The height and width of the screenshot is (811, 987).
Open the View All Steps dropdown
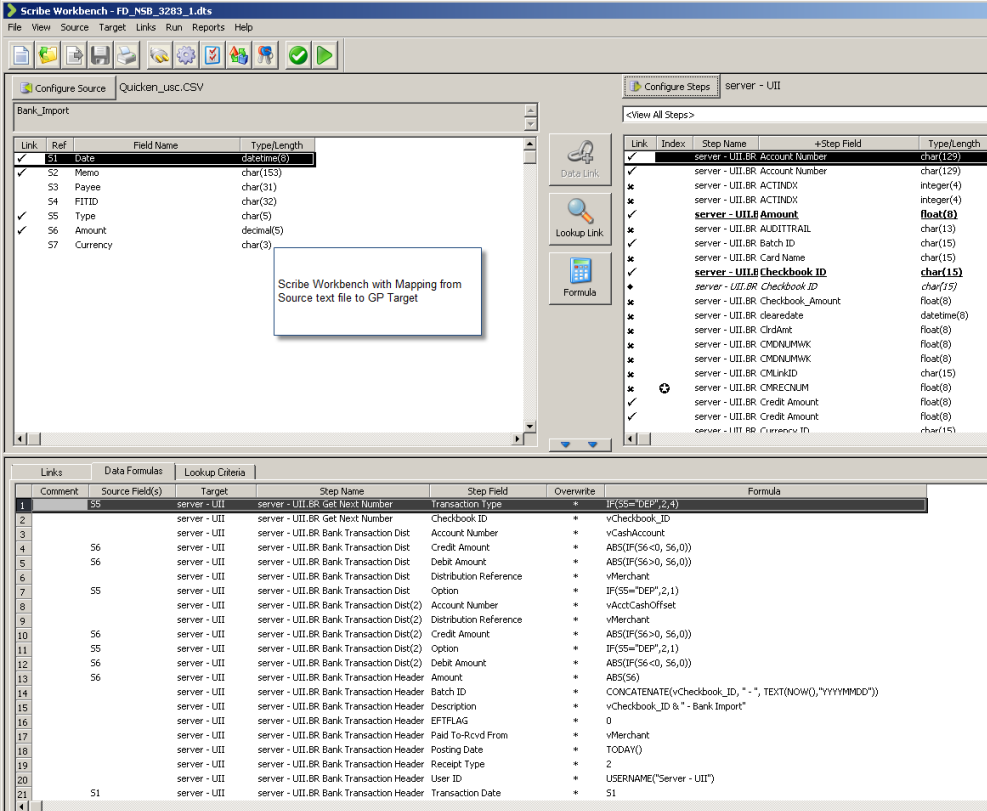click(x=804, y=115)
